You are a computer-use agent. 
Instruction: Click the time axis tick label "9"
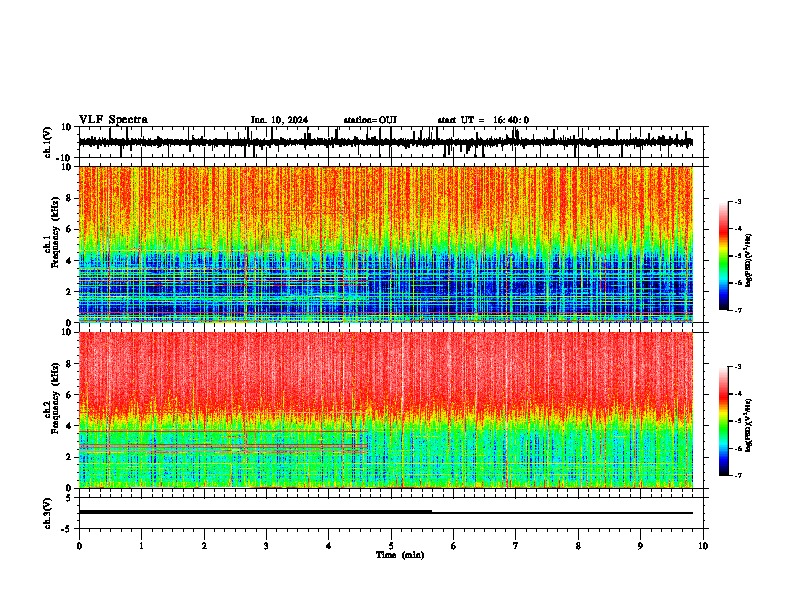[640, 546]
